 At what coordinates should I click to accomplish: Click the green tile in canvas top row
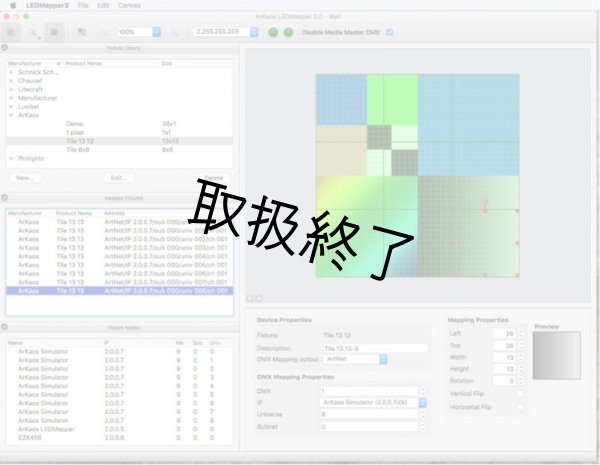point(392,100)
